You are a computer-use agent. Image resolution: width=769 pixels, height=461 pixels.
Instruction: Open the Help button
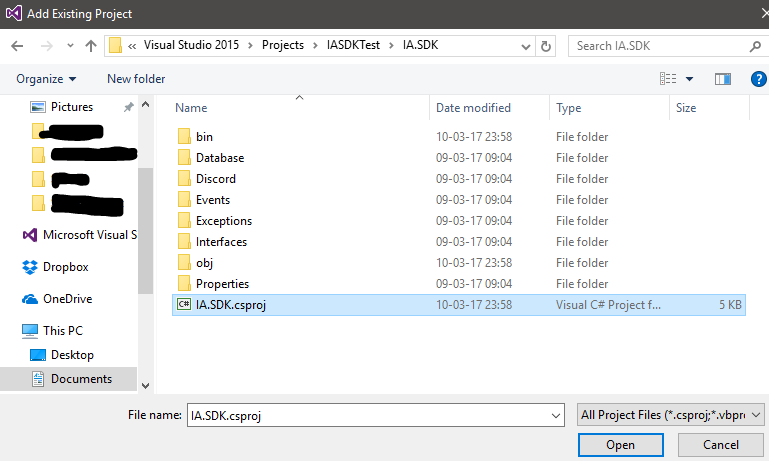(x=758, y=79)
